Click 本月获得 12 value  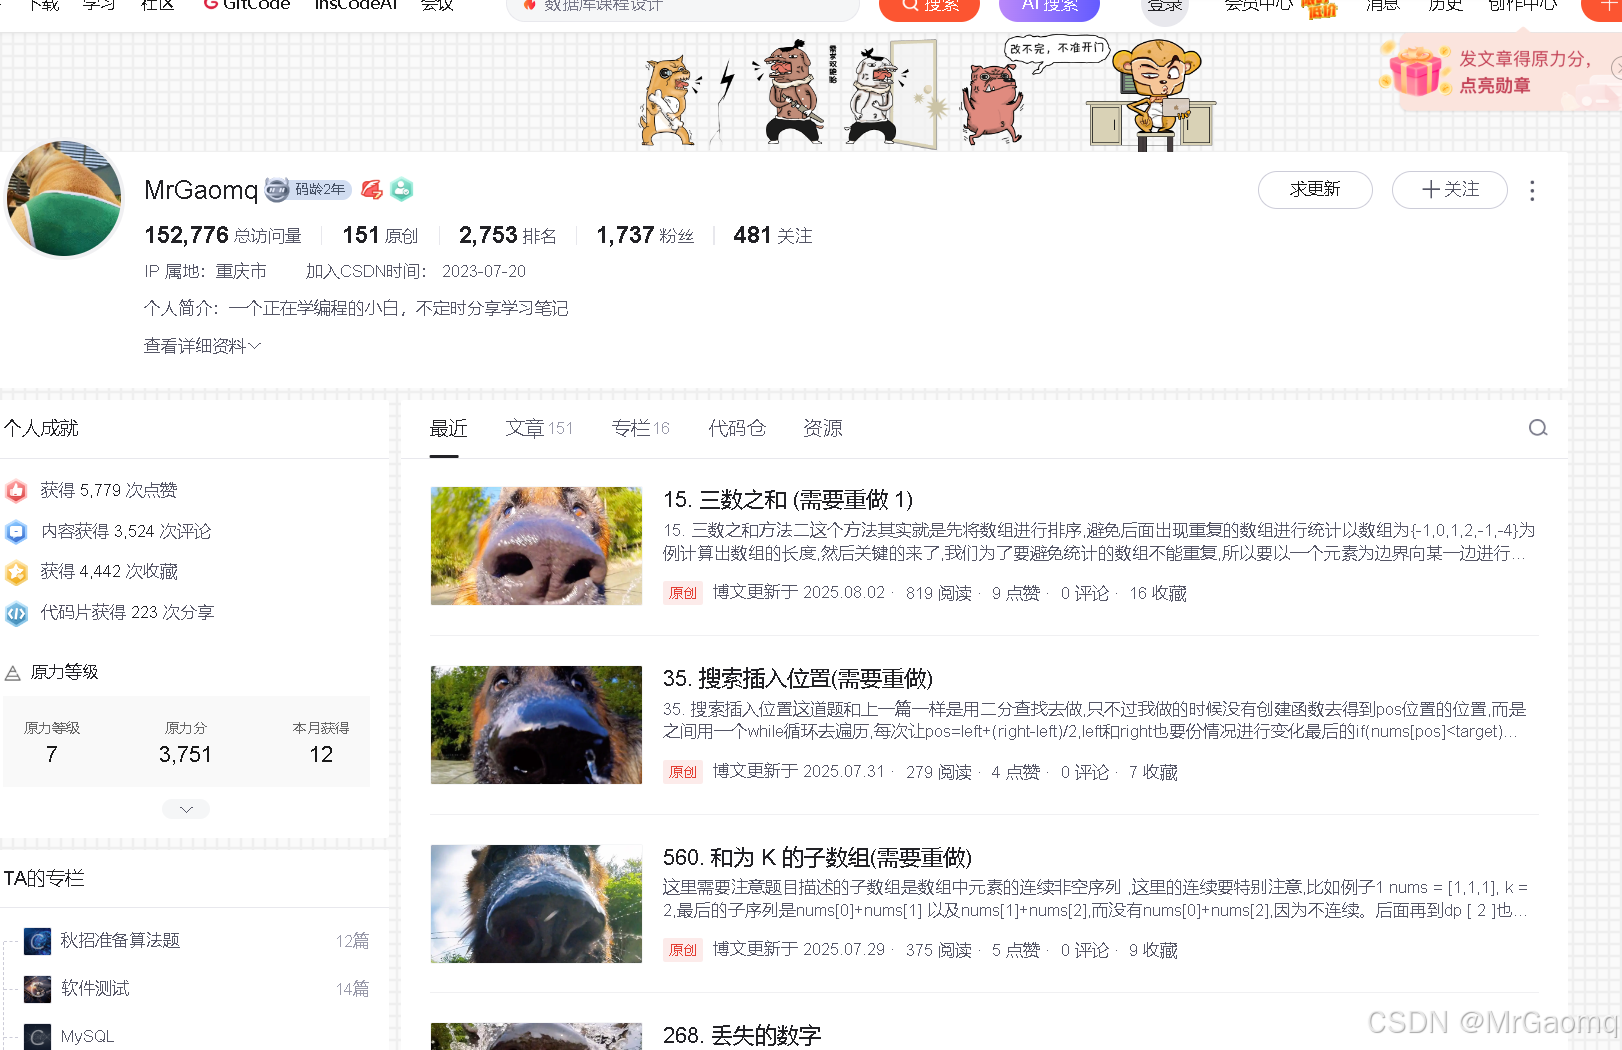321,755
